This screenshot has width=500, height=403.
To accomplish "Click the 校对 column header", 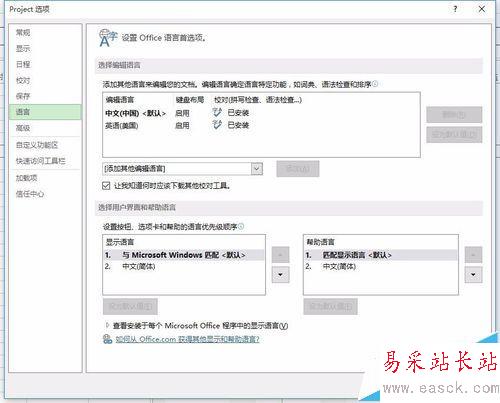I will click(x=258, y=100).
